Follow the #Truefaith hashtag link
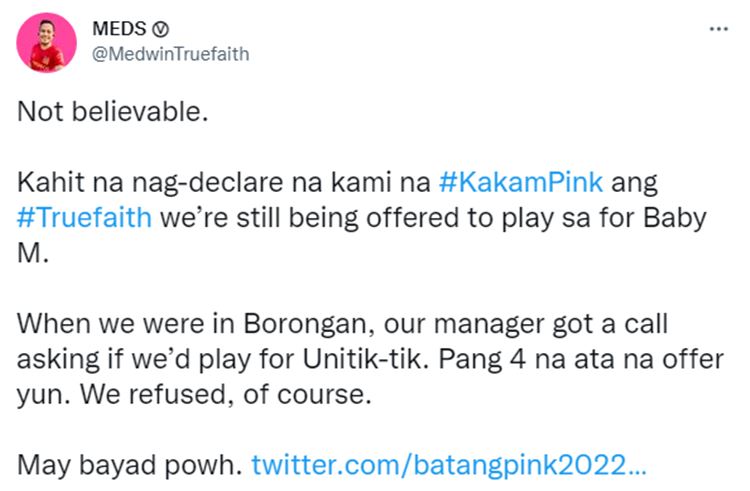The height and width of the screenshot is (491, 750). (85, 216)
